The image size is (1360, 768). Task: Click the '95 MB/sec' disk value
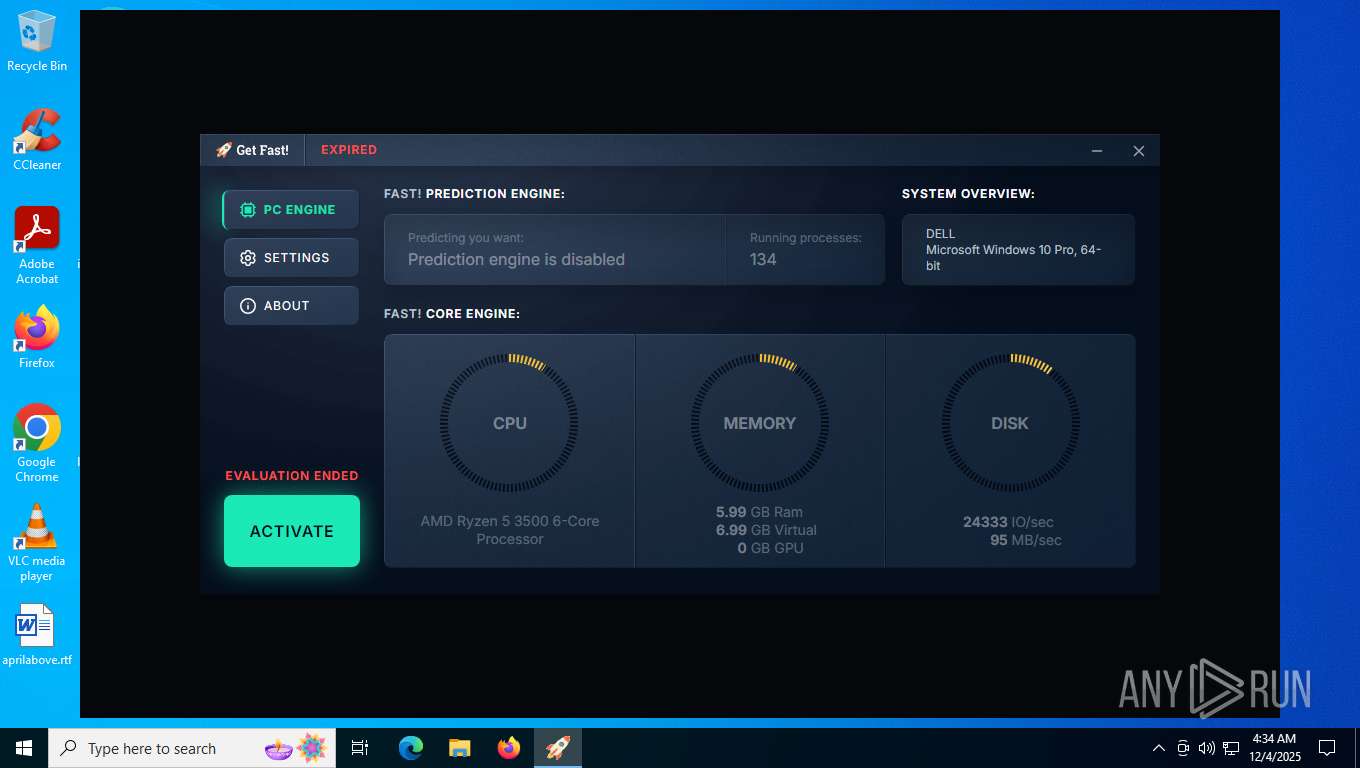click(1026, 540)
